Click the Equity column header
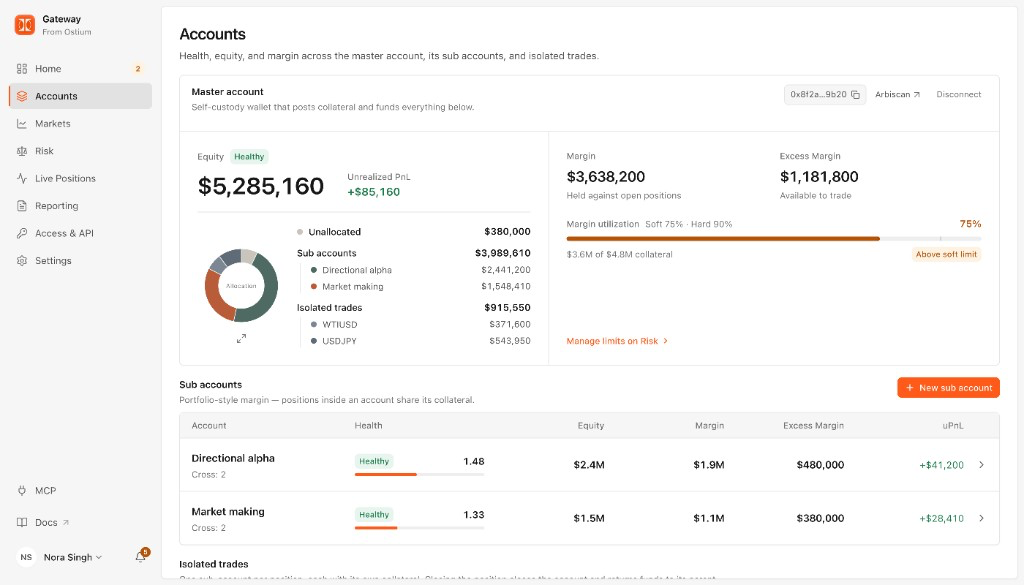This screenshot has width=1024, height=585. 590,426
